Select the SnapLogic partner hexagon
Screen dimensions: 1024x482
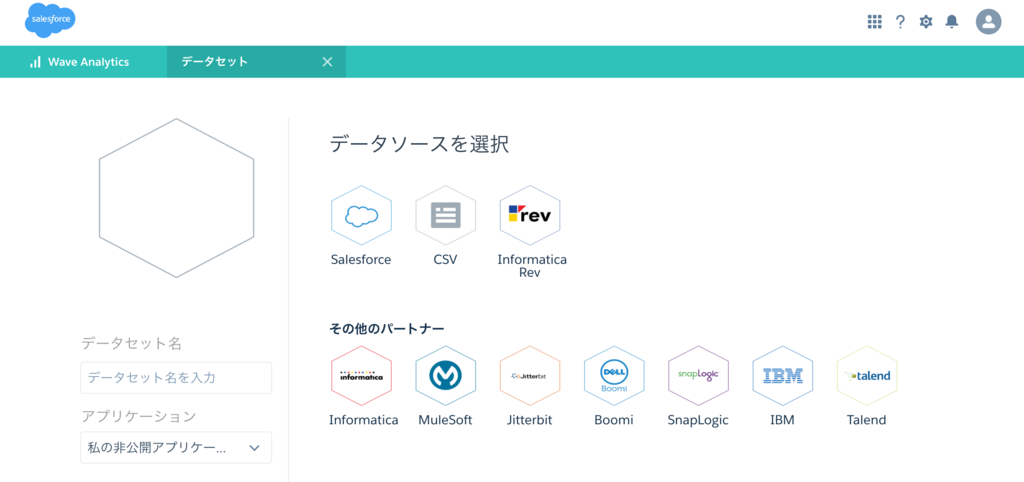pyautogui.click(x=698, y=376)
